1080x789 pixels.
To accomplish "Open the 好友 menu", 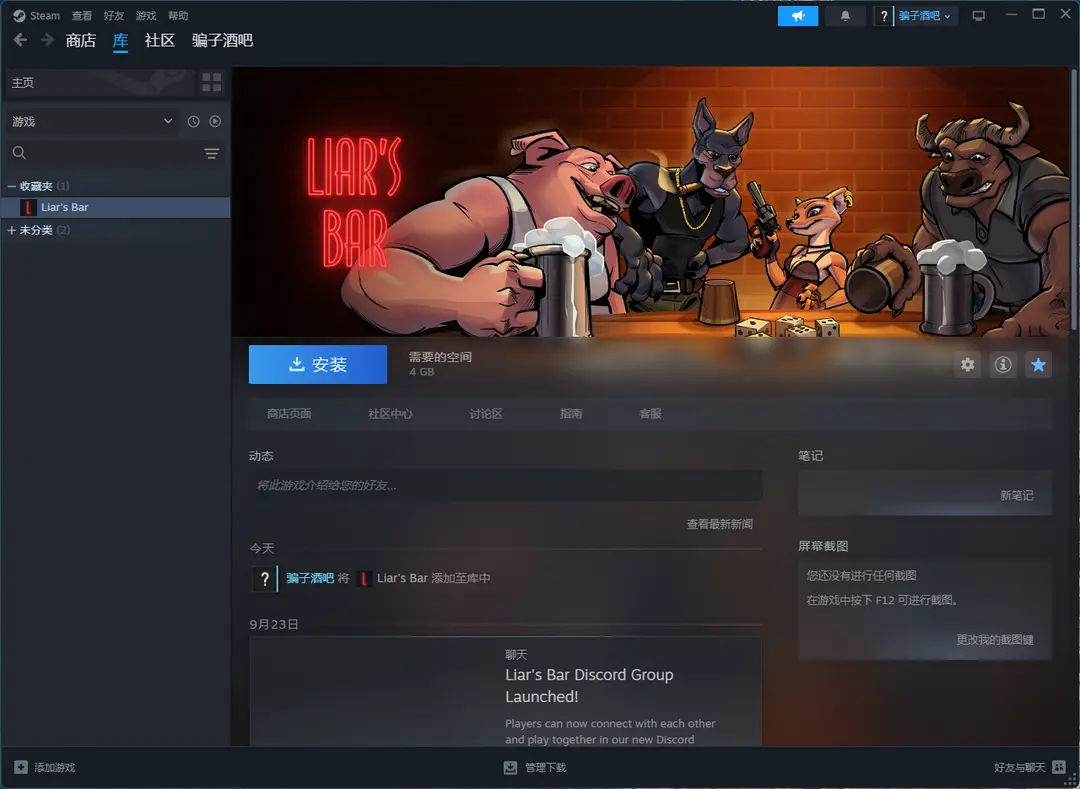I will point(114,15).
